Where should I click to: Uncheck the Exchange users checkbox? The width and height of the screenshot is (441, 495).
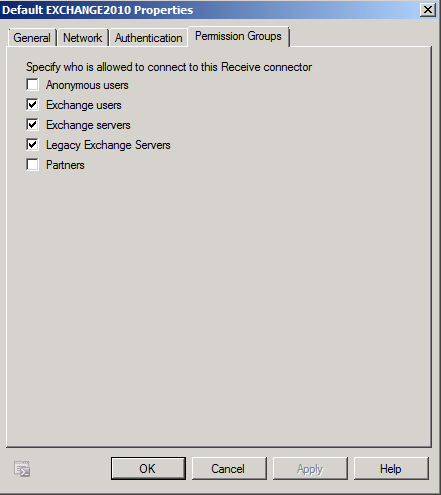point(32,105)
